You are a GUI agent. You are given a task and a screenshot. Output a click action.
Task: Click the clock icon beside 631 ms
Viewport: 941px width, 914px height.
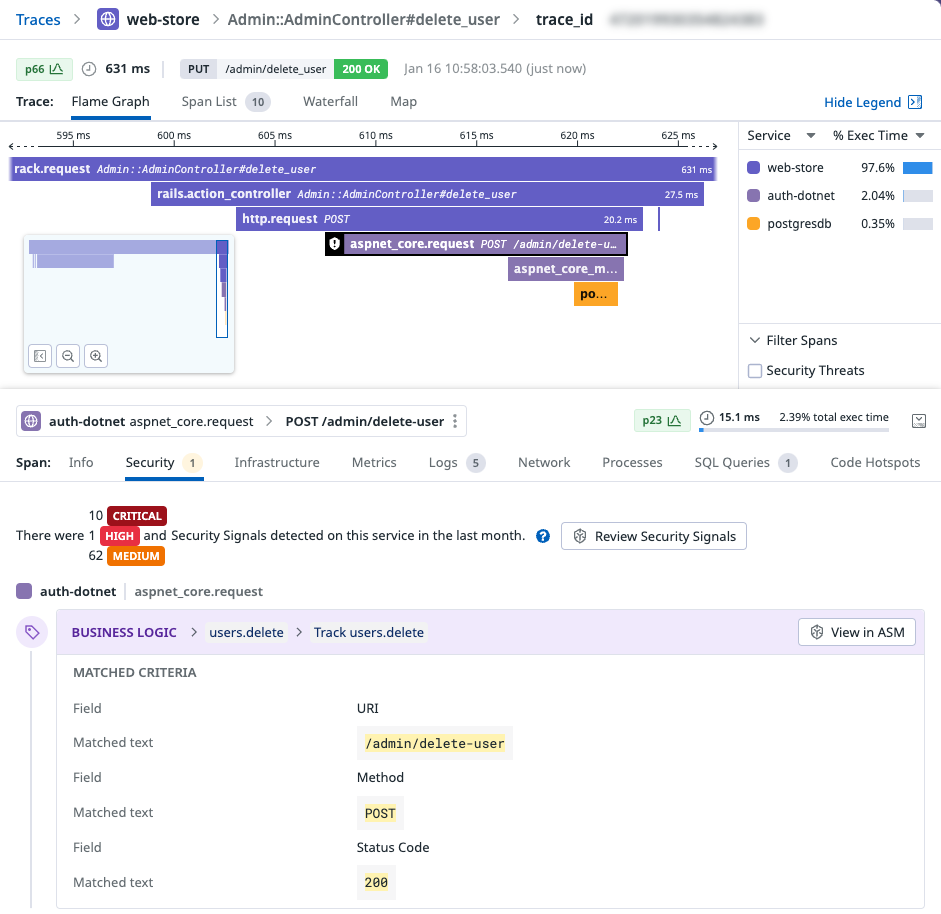coord(89,69)
